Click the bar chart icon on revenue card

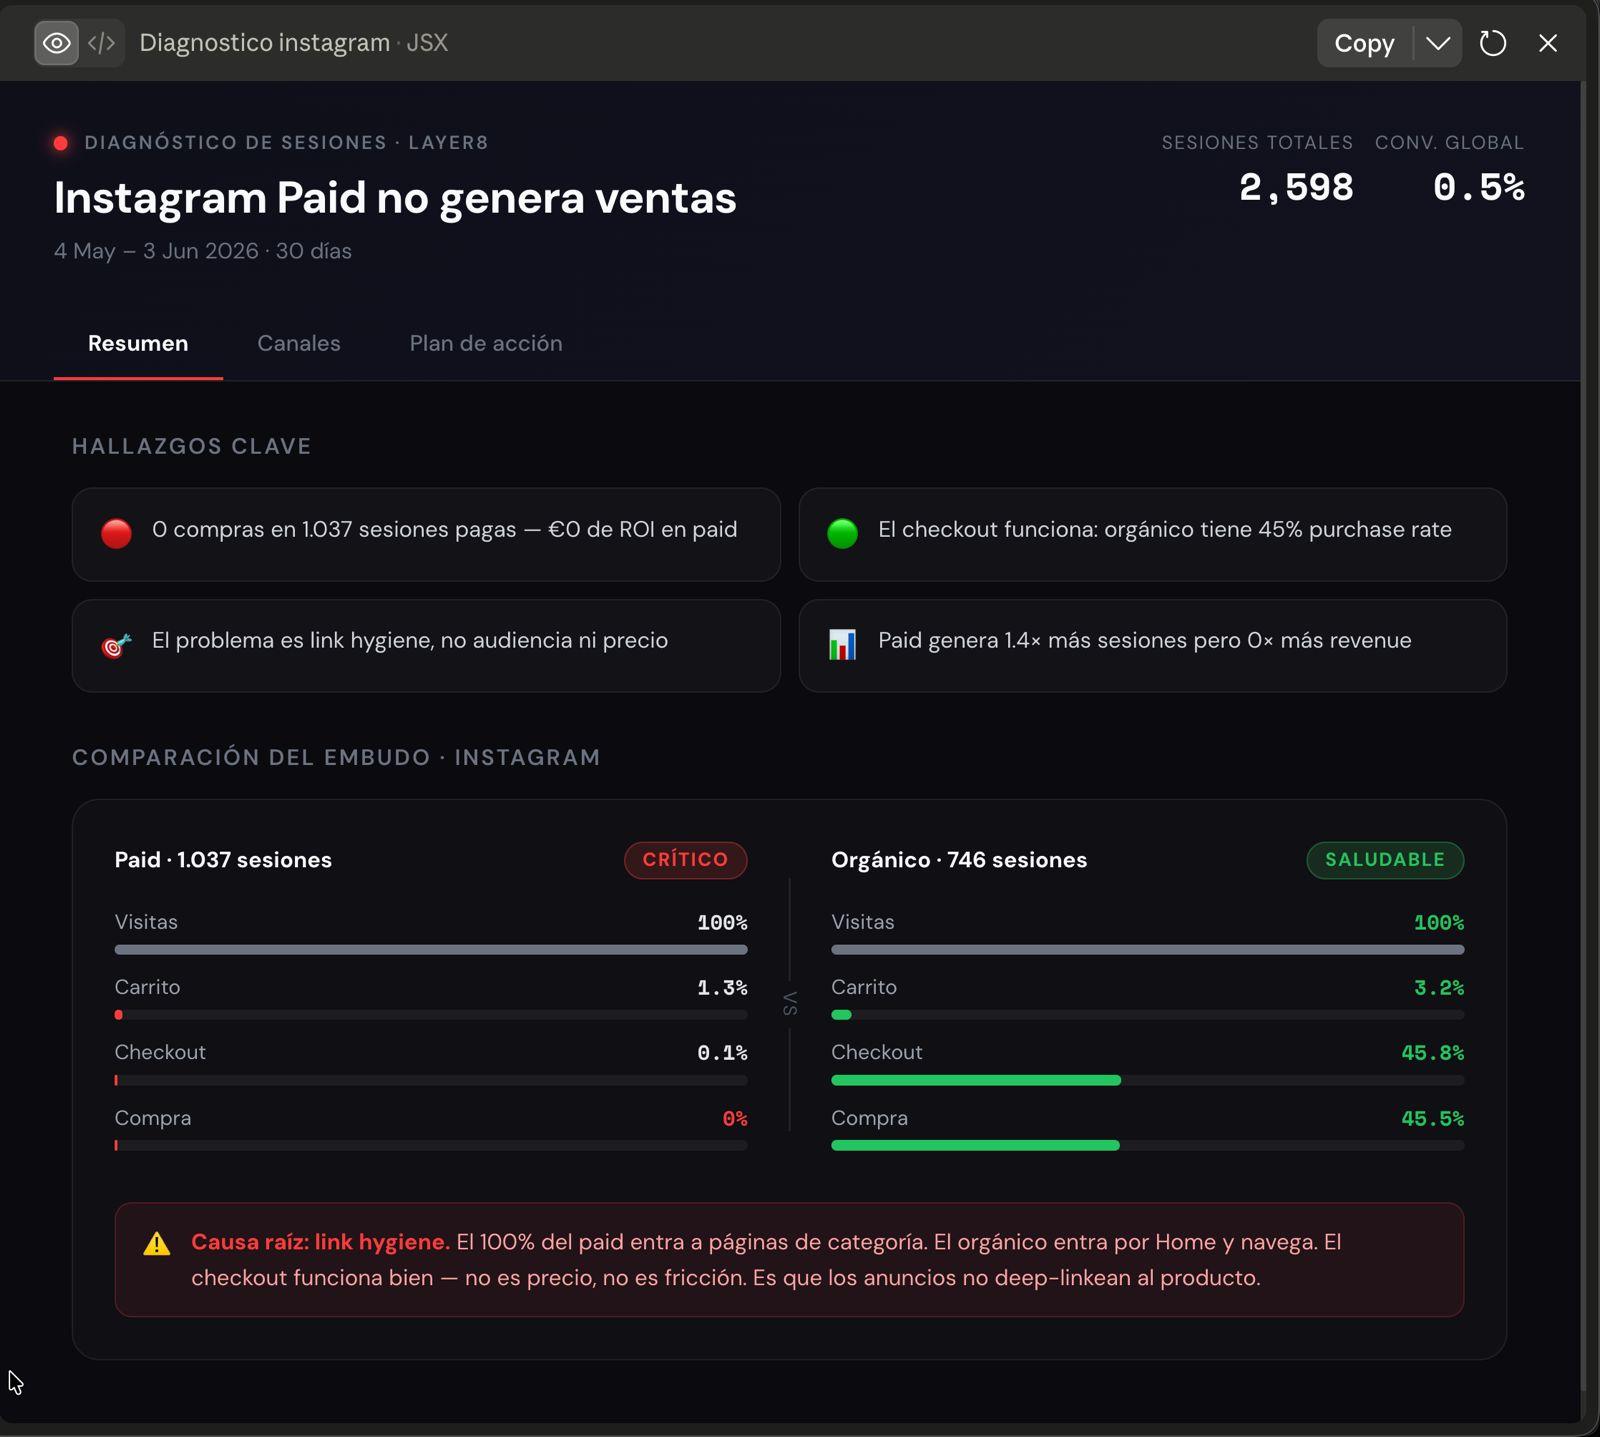click(842, 644)
